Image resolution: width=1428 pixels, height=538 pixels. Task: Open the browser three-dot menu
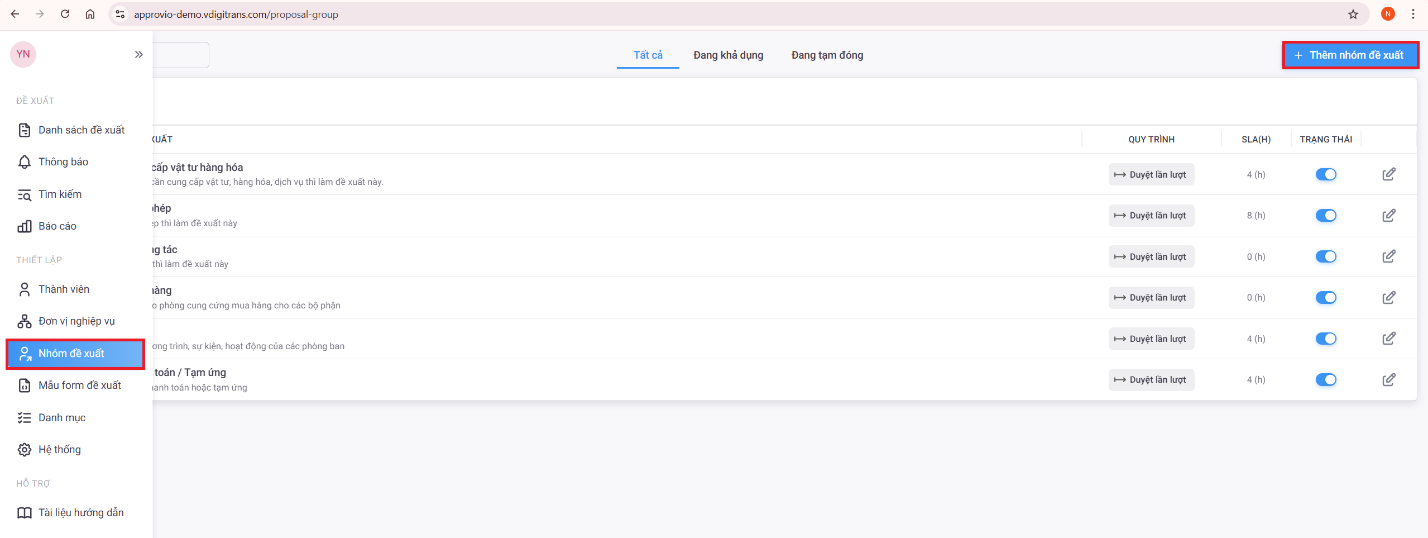click(1413, 14)
